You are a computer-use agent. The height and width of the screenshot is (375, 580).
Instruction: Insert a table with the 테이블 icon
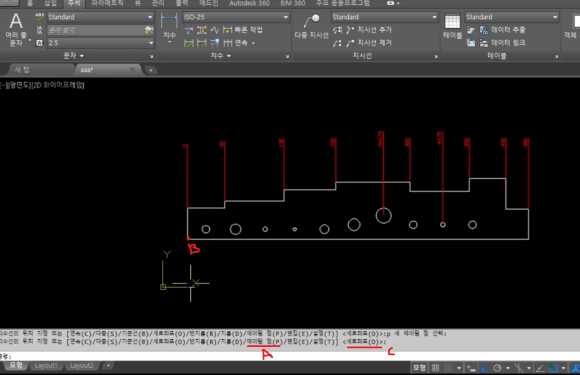(452, 26)
